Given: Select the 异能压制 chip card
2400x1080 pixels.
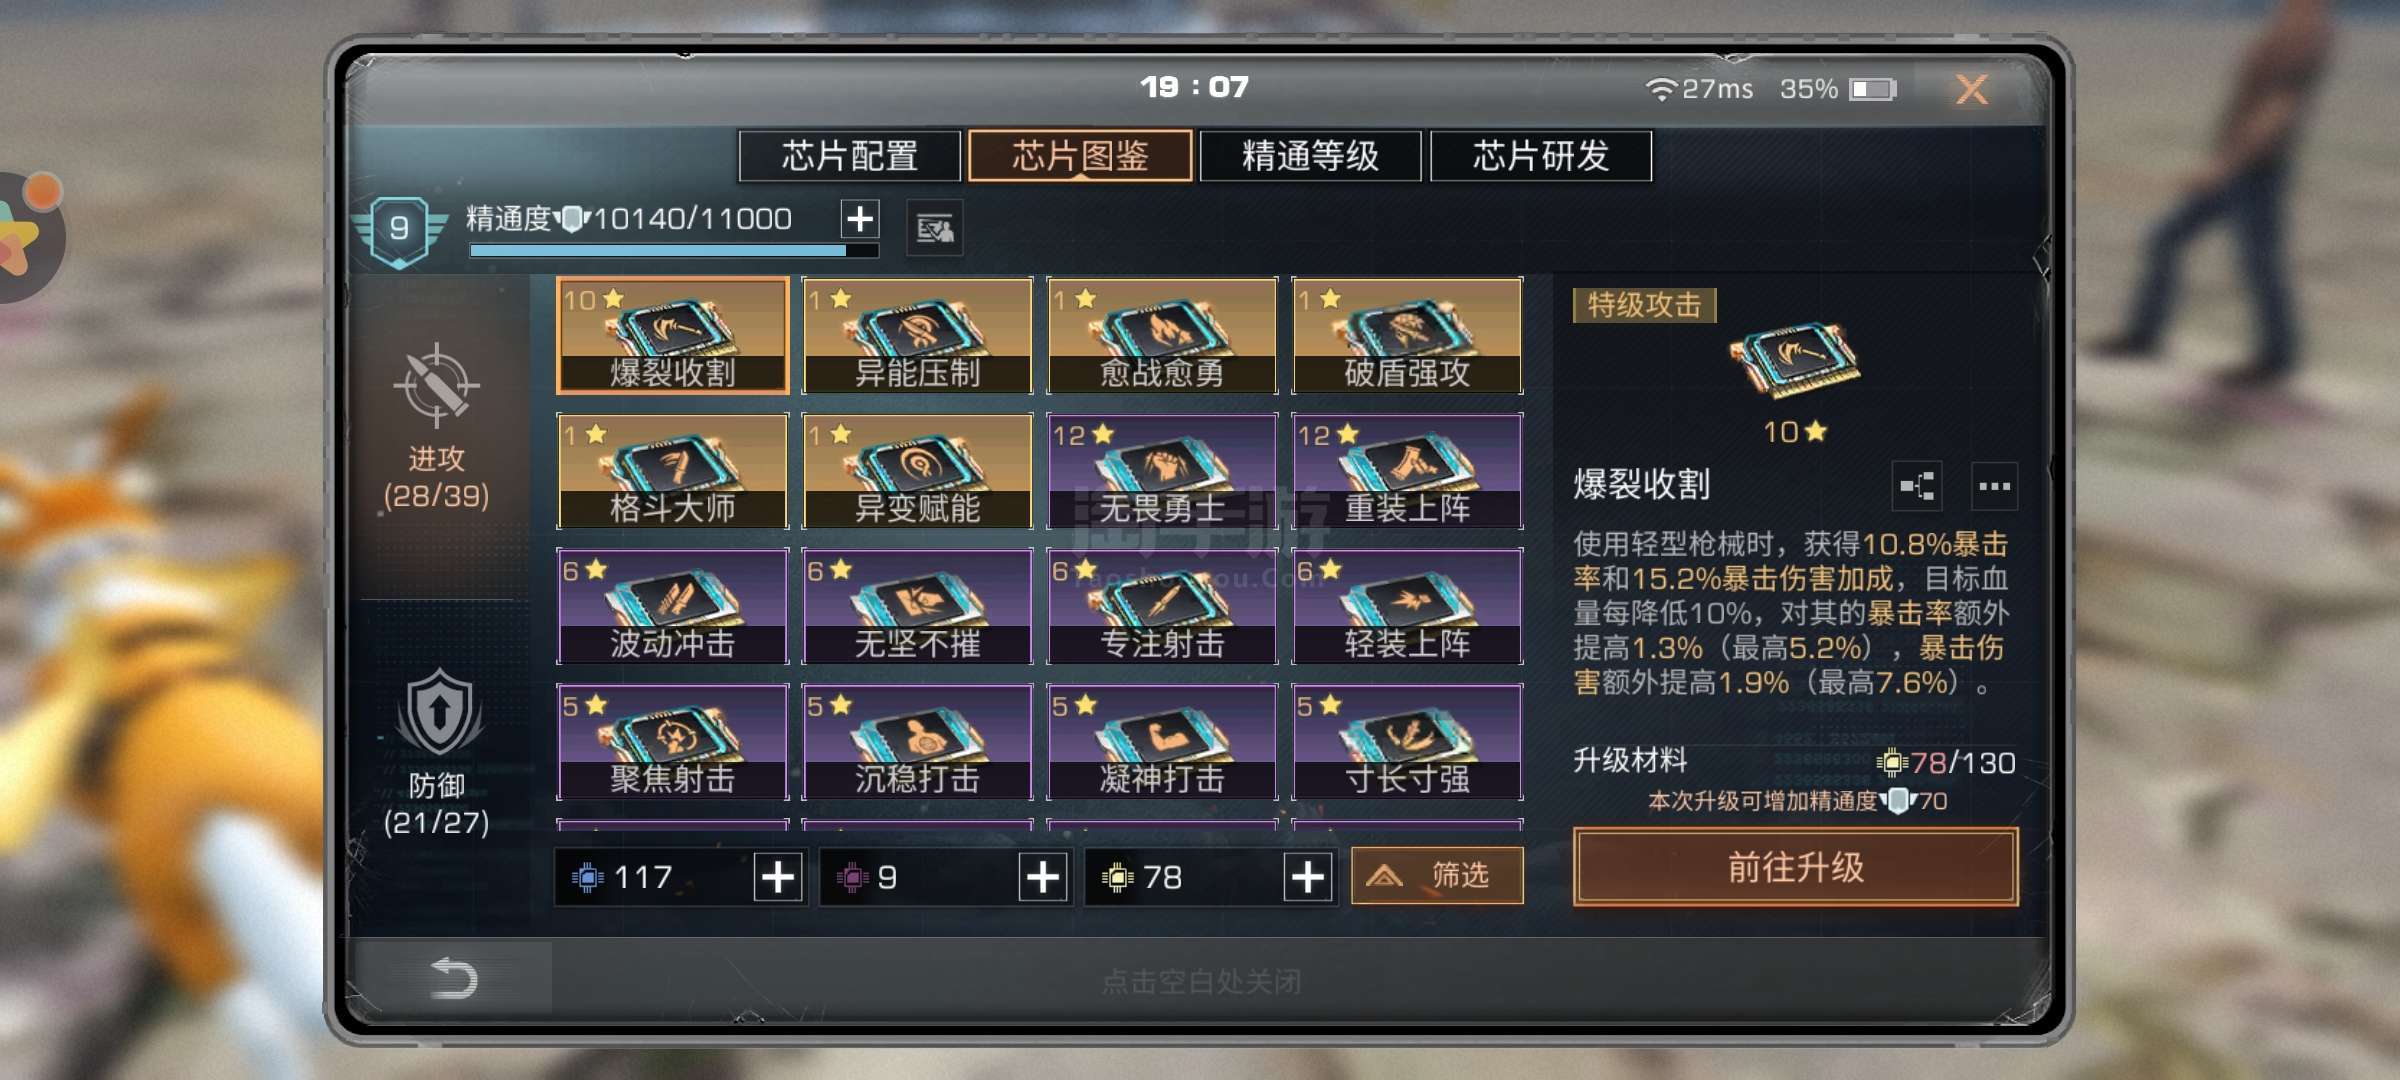Looking at the screenshot, I should pos(917,335).
